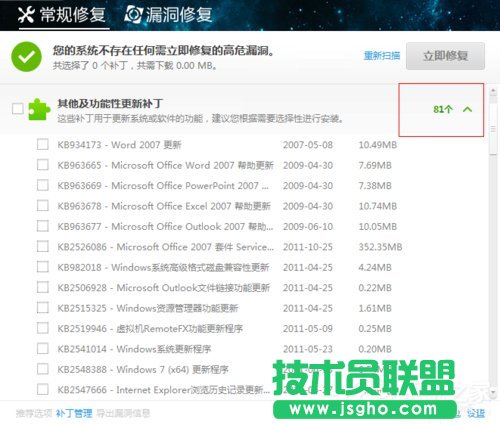Check the KB963665 Word 2007 帮助更新 box
This screenshot has width=500, height=425.
(43, 165)
